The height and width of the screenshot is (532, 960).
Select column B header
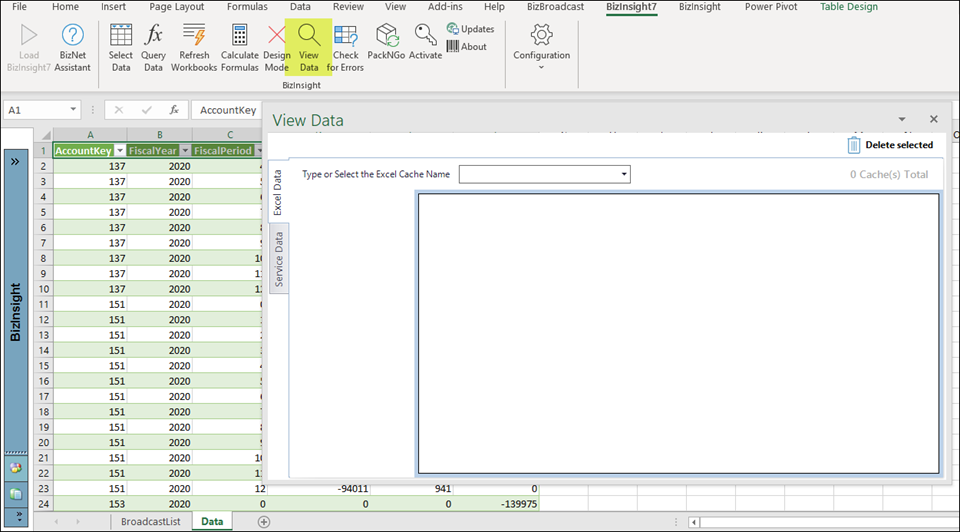click(160, 135)
